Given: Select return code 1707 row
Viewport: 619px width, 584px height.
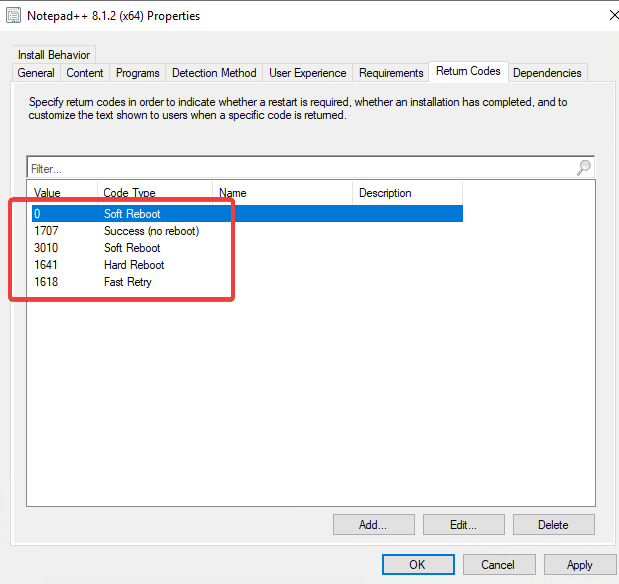Looking at the screenshot, I should point(150,231).
